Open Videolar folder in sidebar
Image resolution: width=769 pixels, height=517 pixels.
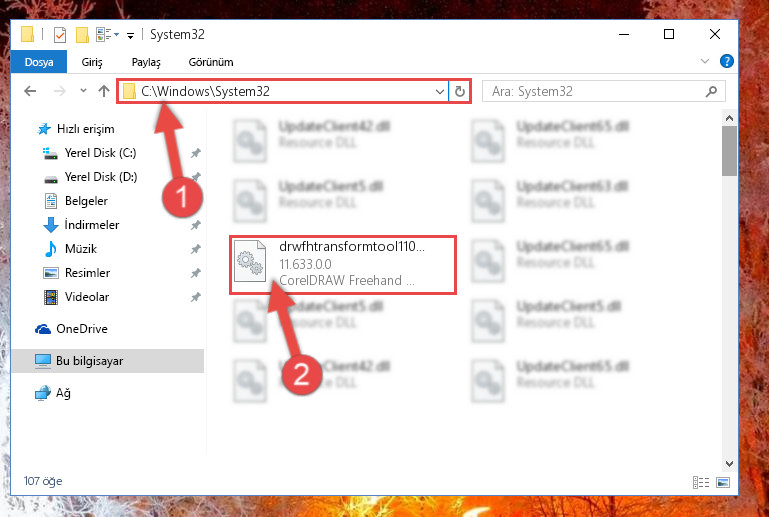pos(87,297)
